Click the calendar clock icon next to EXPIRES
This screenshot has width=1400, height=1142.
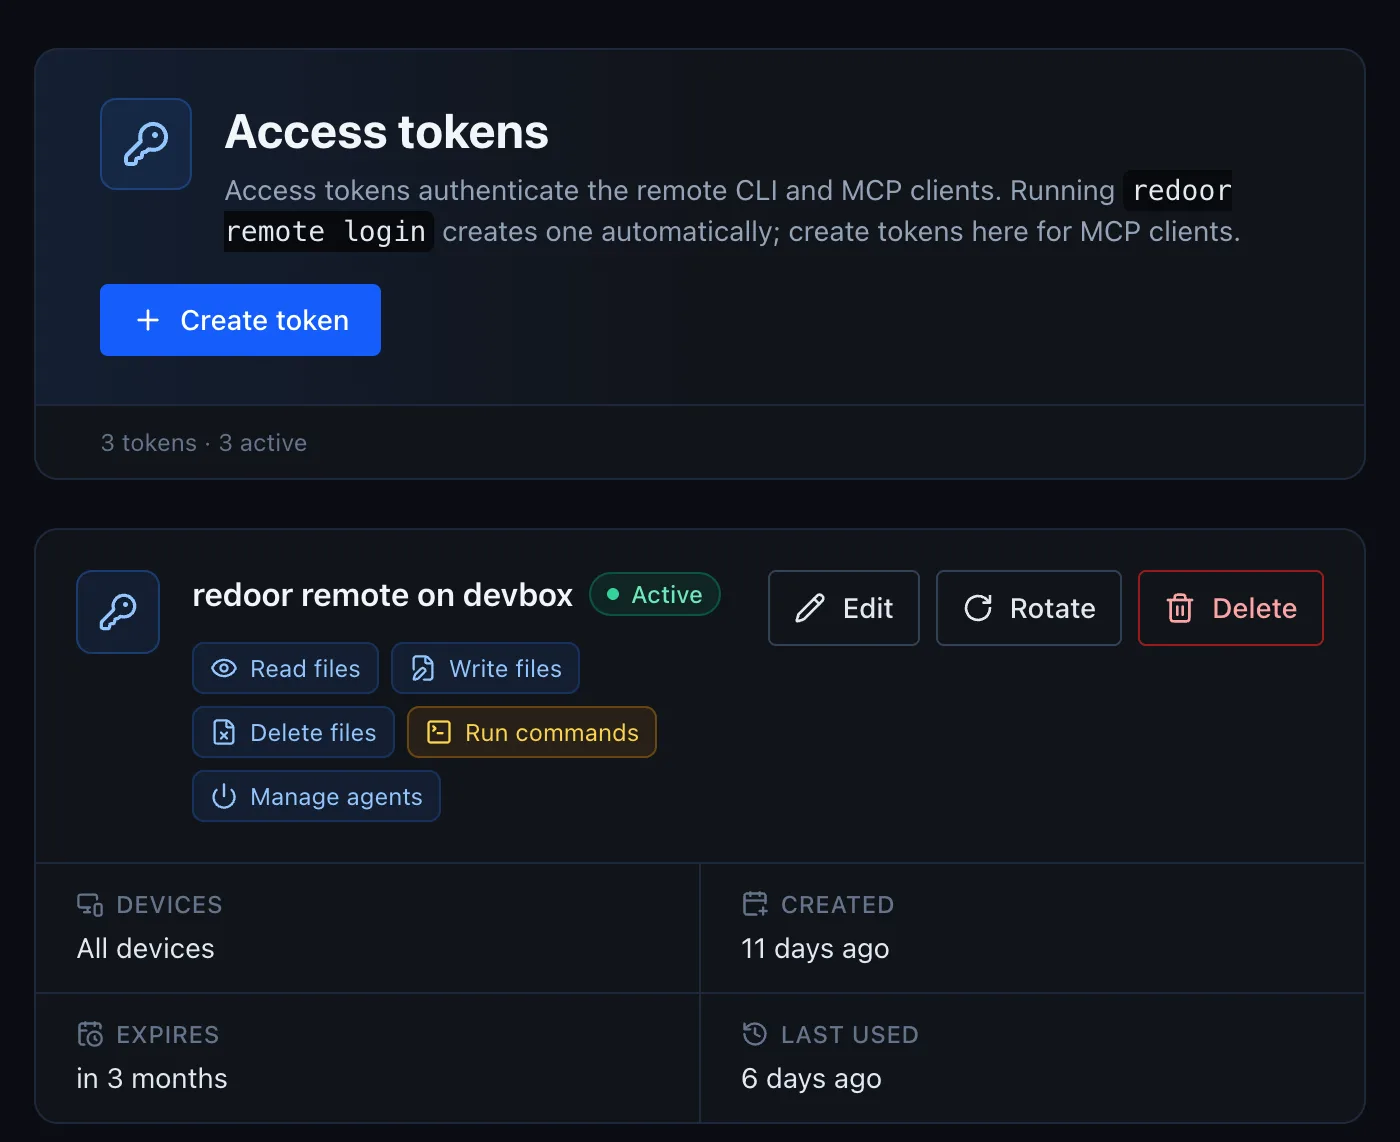90,1034
